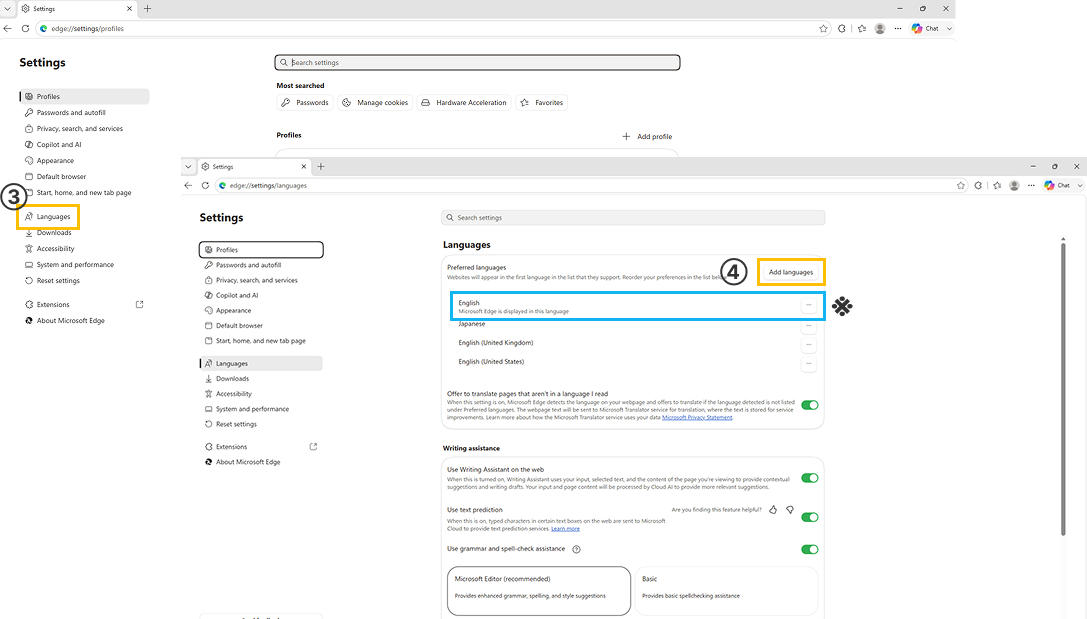Toggle Use Writing Assistant on the web

(810, 478)
